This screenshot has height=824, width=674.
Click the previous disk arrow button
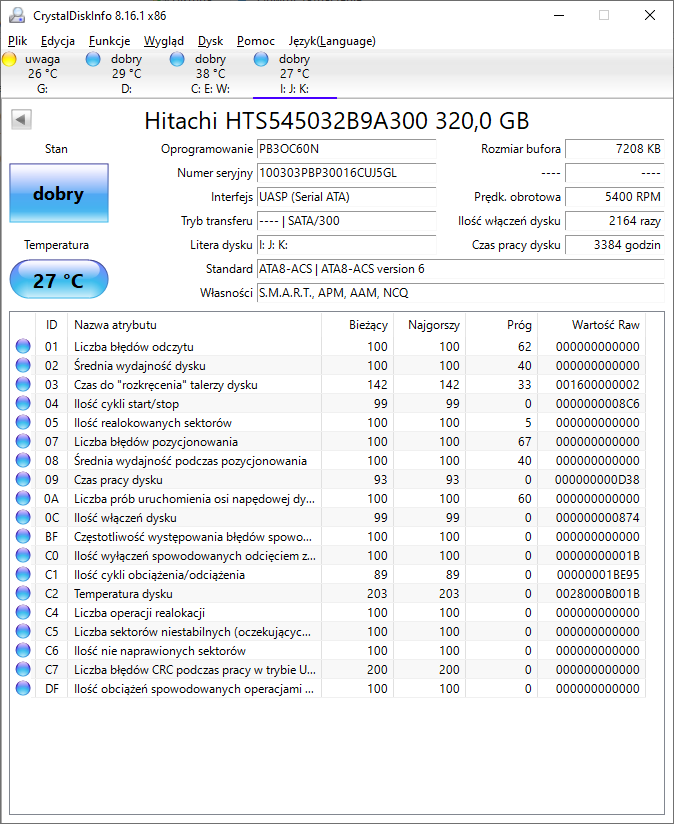tap(22, 120)
